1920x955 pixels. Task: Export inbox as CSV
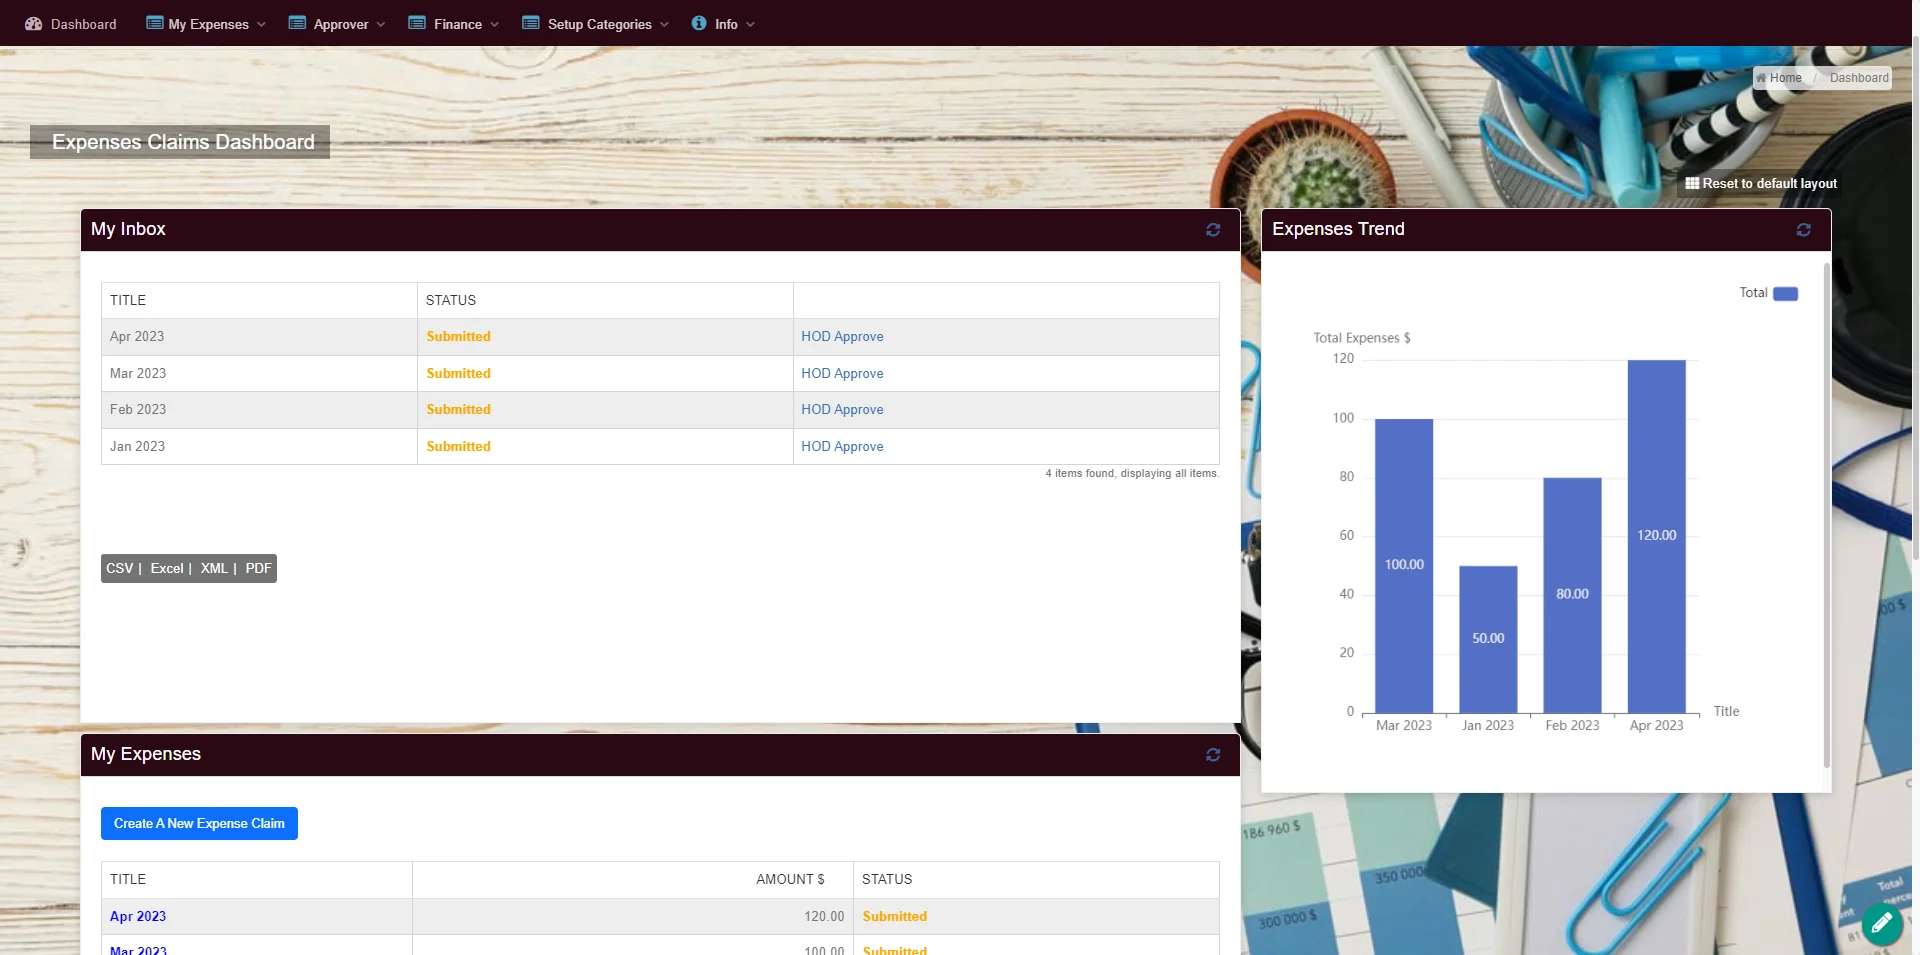coord(119,569)
